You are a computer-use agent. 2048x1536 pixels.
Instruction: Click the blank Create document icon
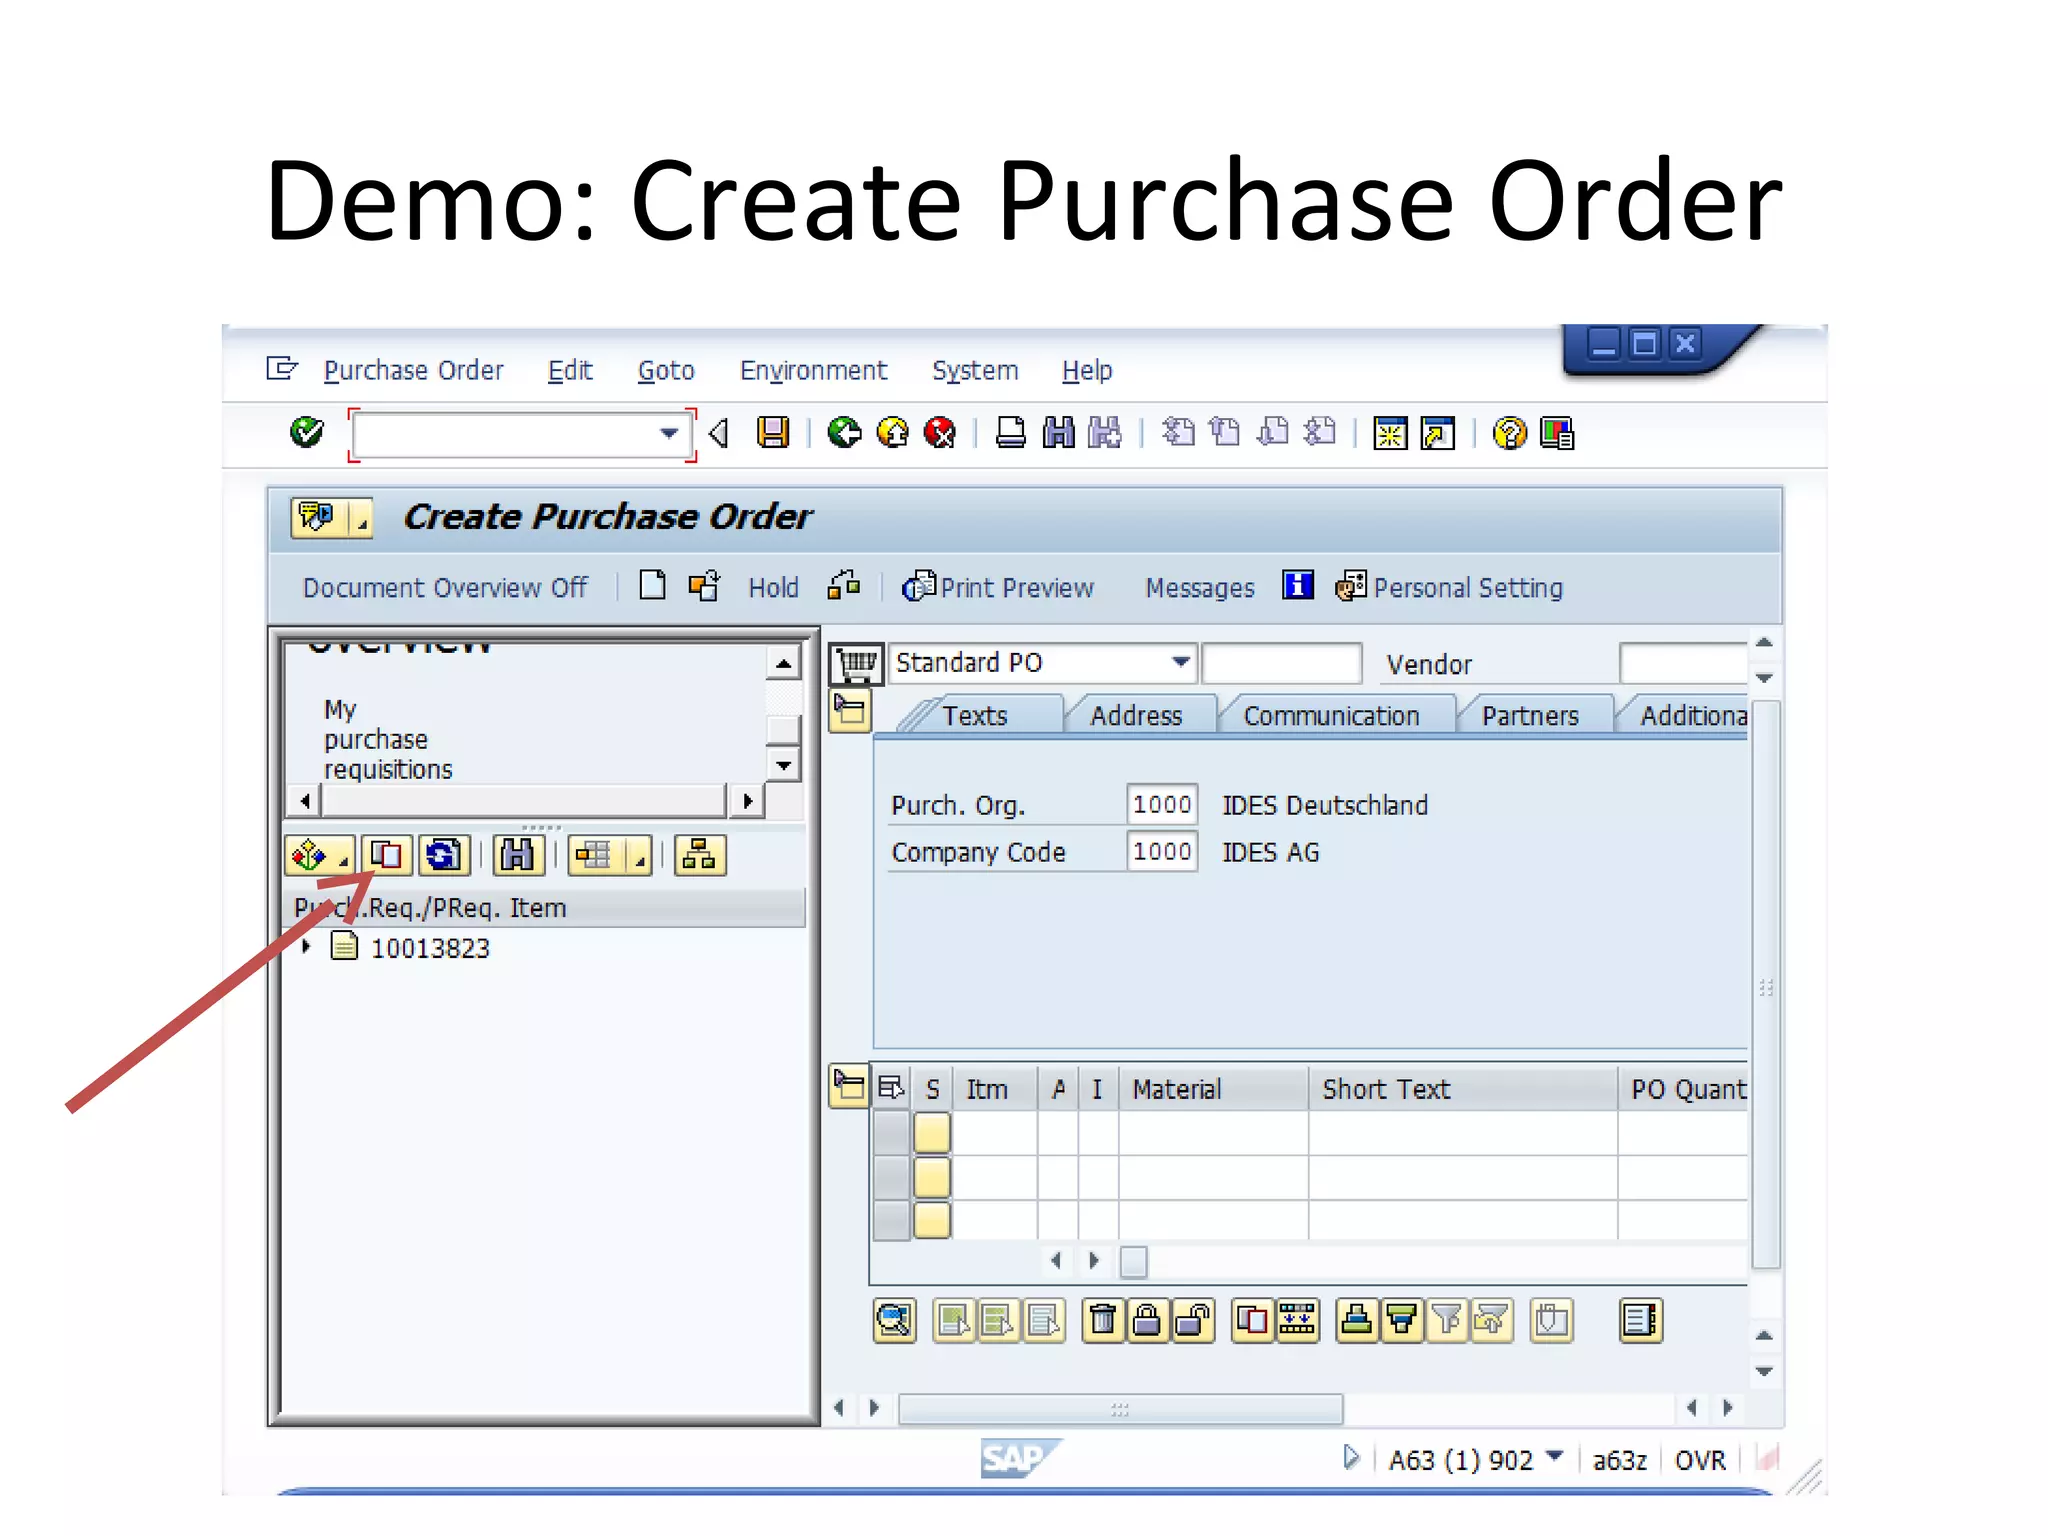pos(652,586)
